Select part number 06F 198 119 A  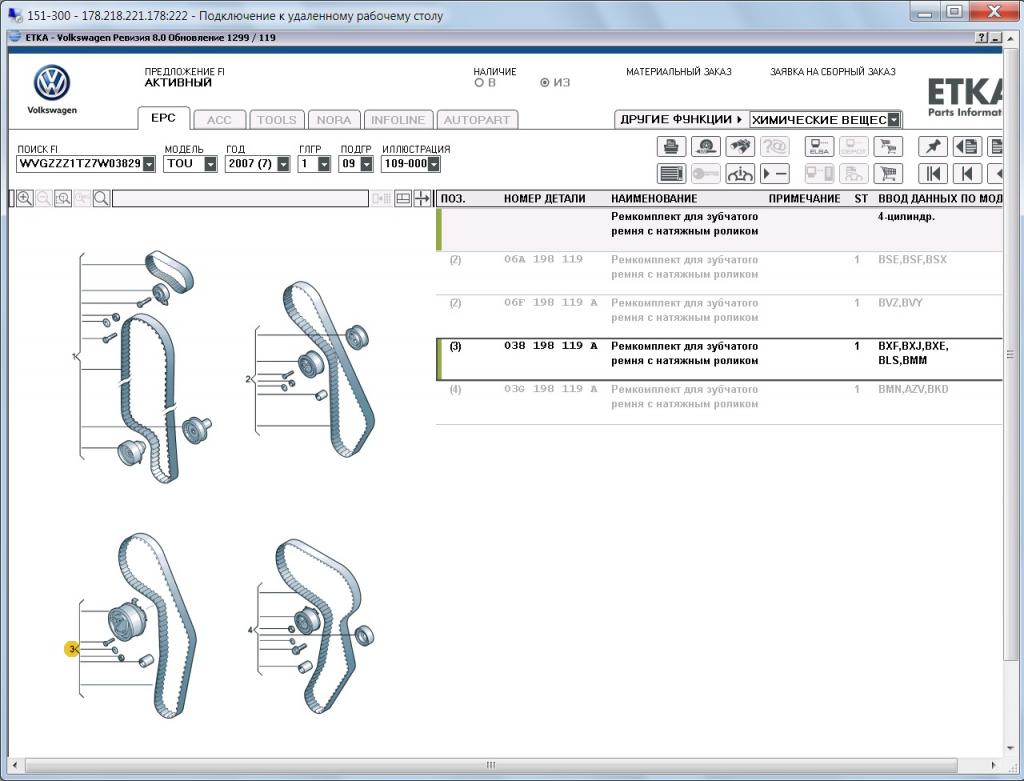click(551, 302)
